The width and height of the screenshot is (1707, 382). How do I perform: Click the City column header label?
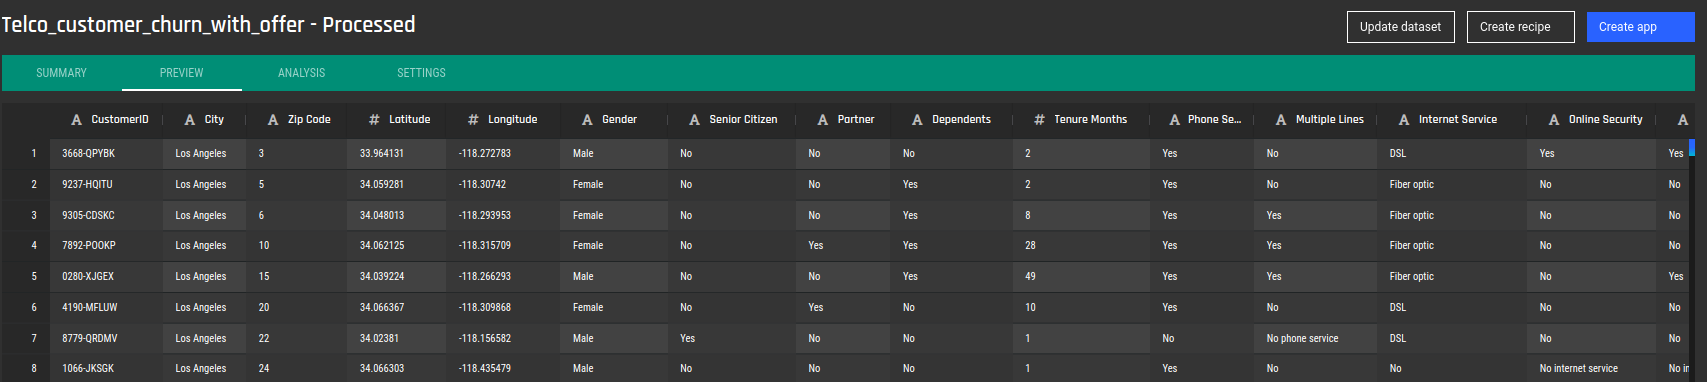[x=214, y=119]
